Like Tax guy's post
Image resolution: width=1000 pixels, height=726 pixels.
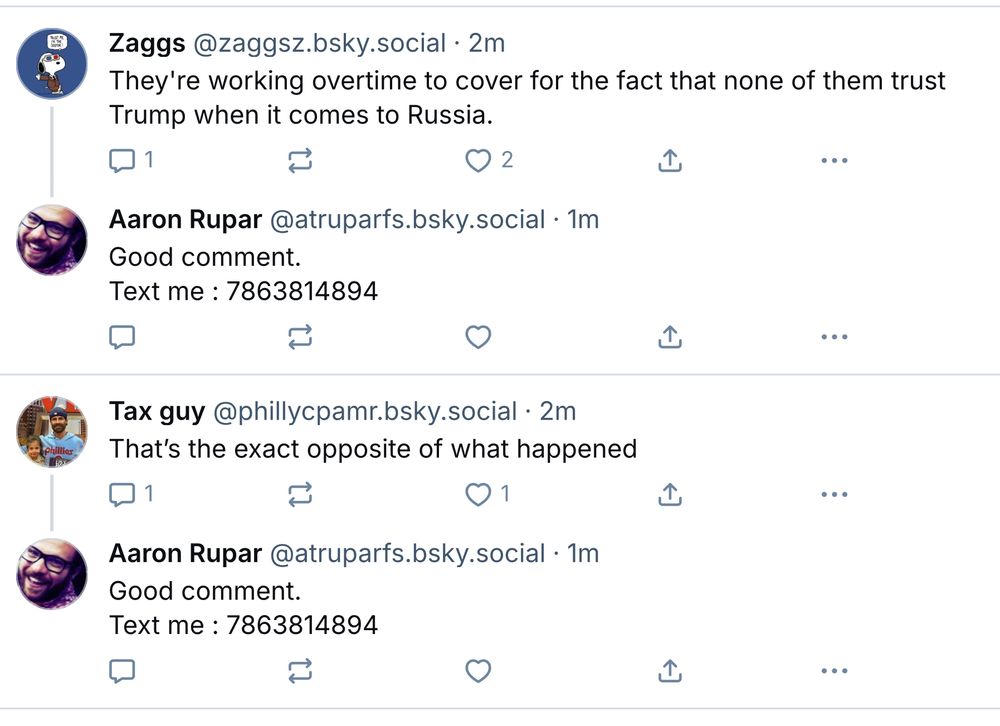pos(479,494)
